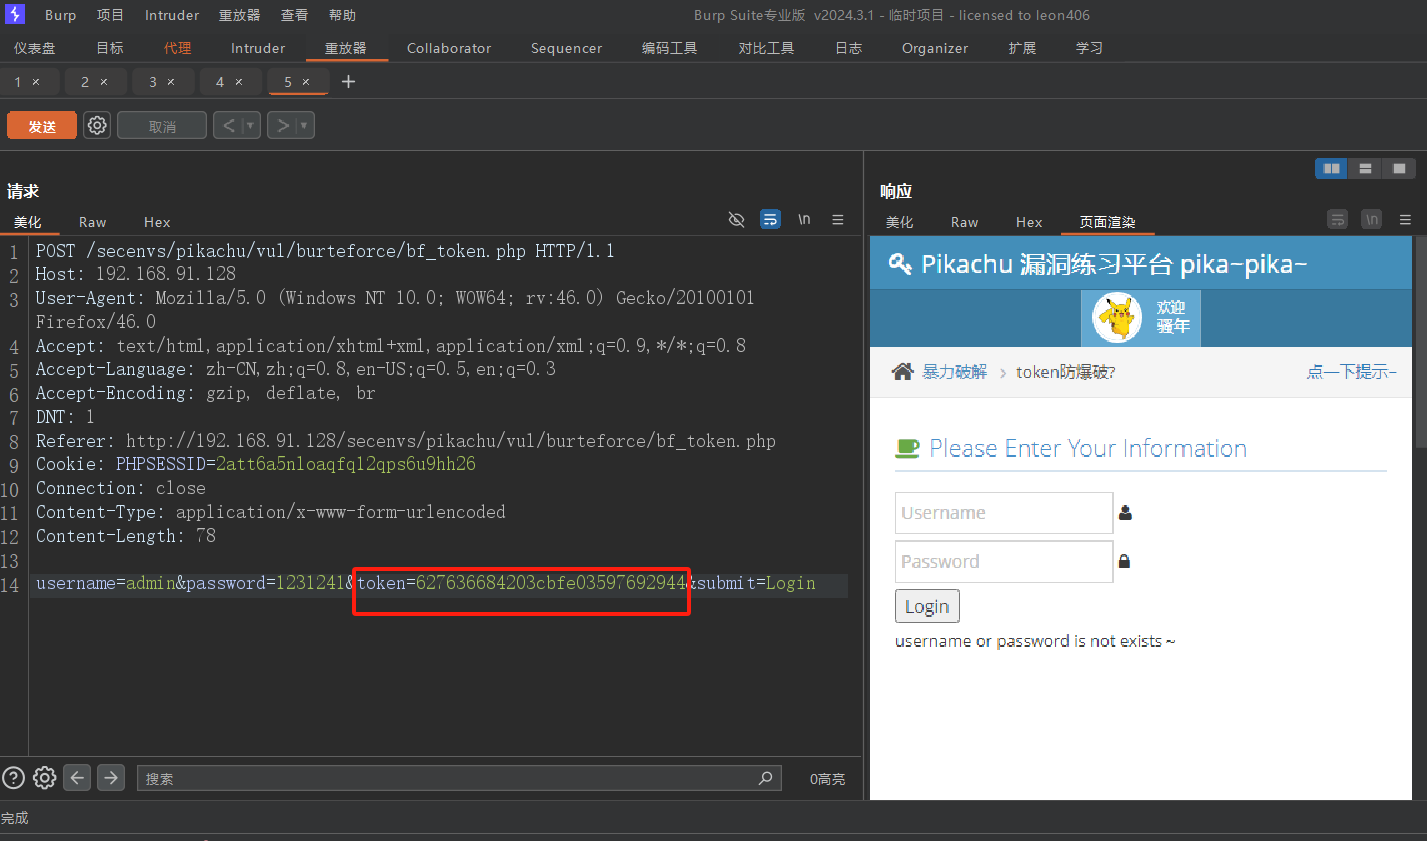Add a new repeater tab with plus
Image resolution: width=1427 pixels, height=841 pixels.
click(348, 82)
